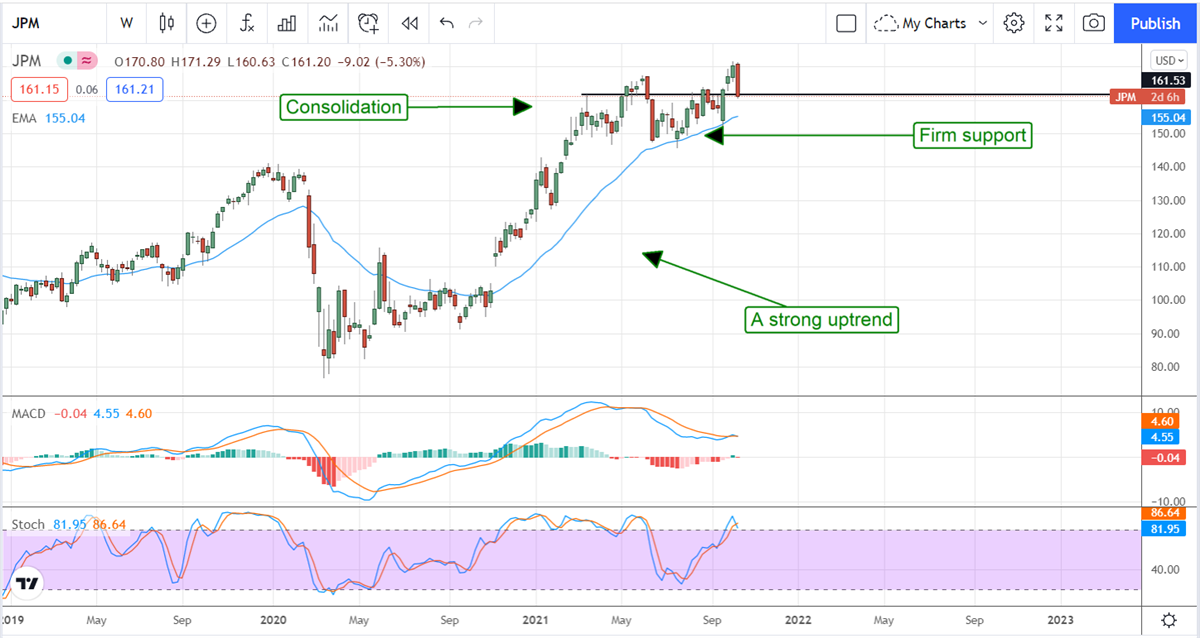This screenshot has height=638, width=1200.
Task: Enter fullscreen mode
Action: [1054, 22]
